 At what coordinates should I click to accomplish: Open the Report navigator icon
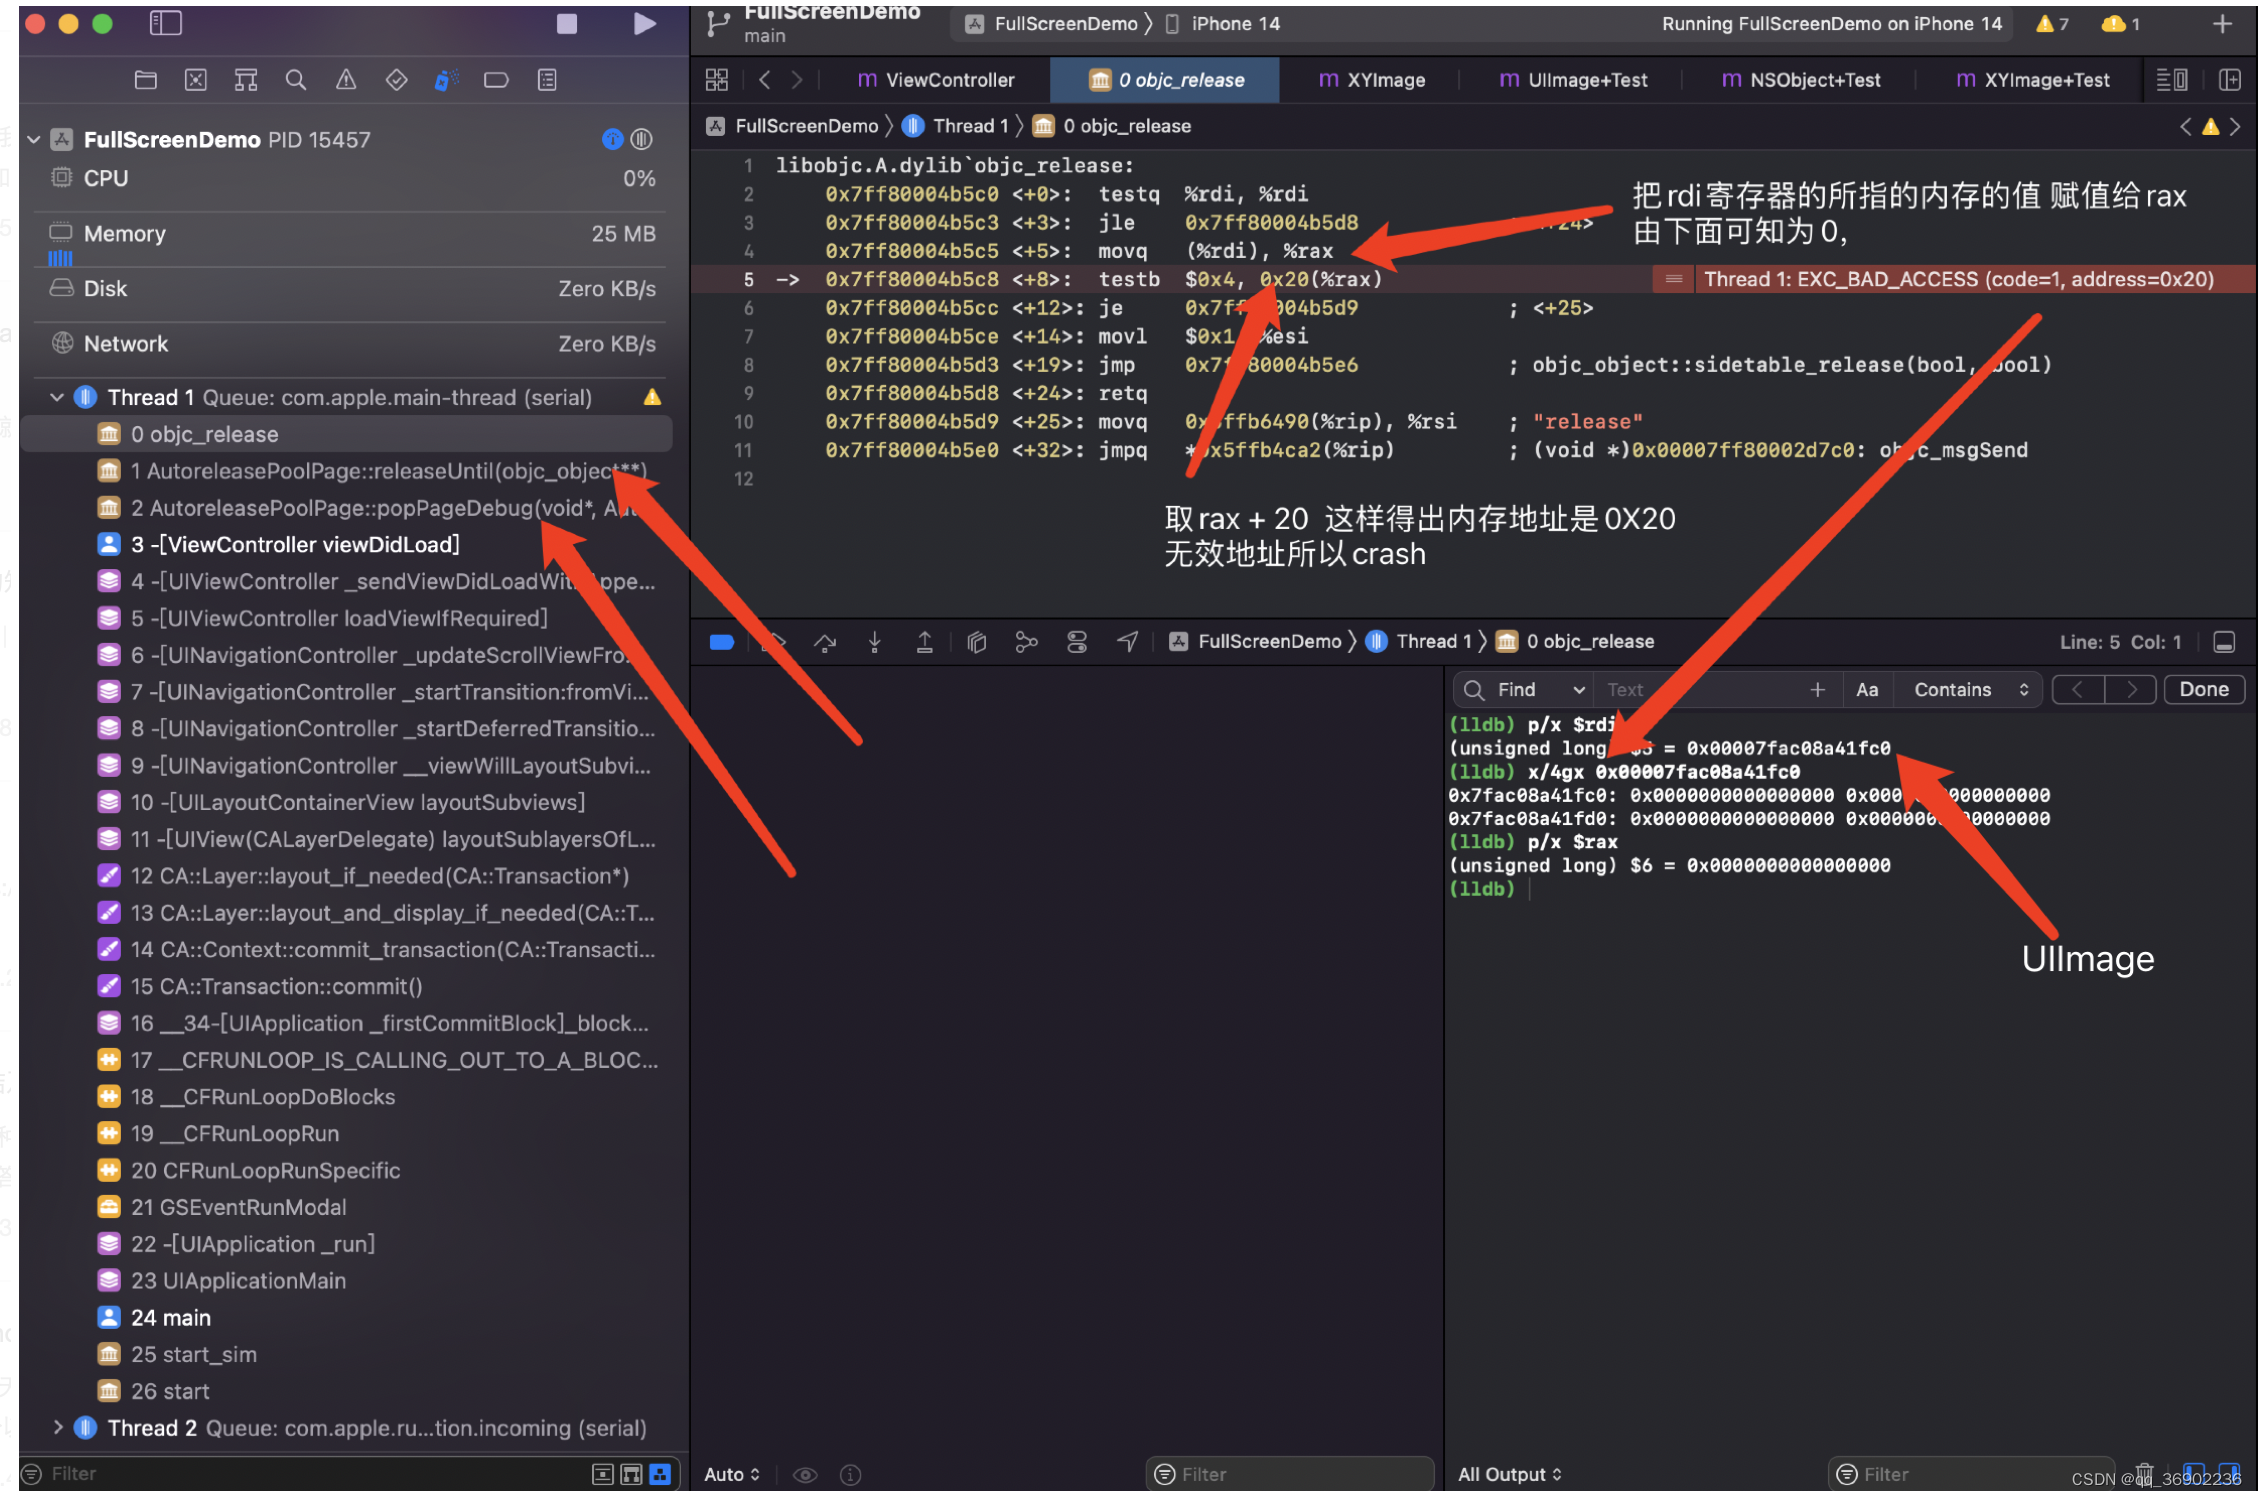coord(547,80)
